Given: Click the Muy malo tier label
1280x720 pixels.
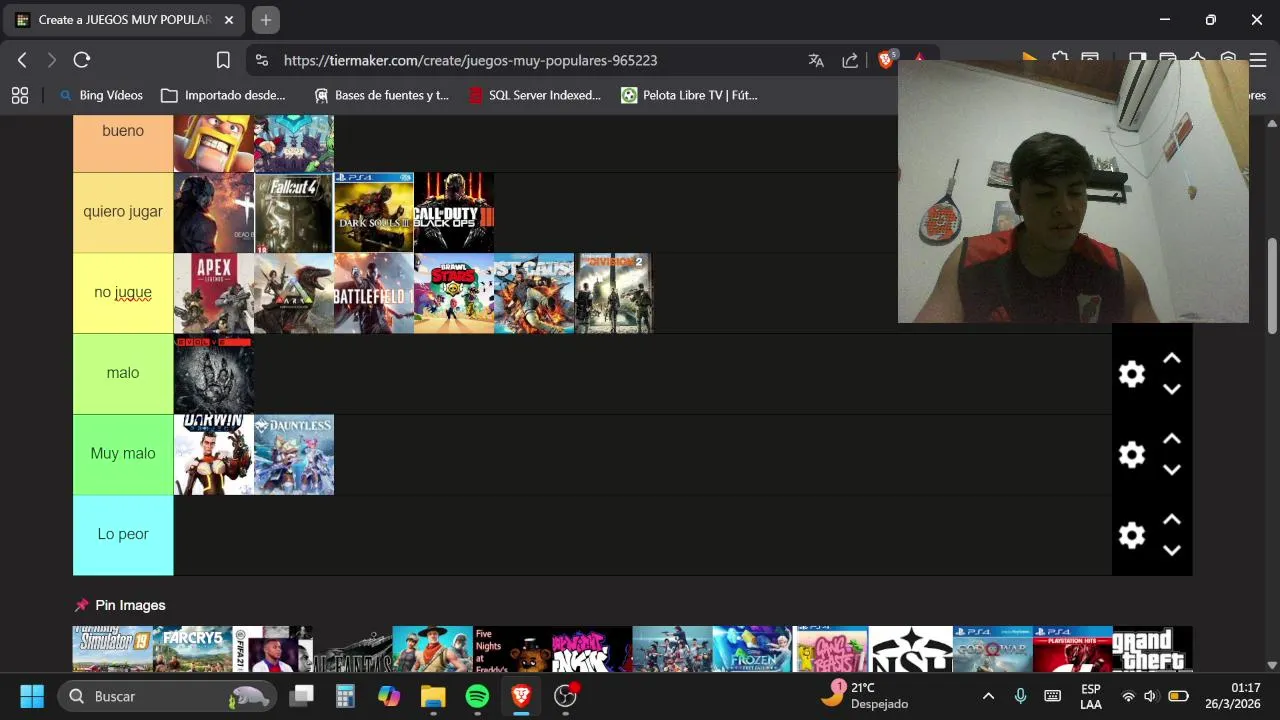Looking at the screenshot, I should click(x=123, y=455).
